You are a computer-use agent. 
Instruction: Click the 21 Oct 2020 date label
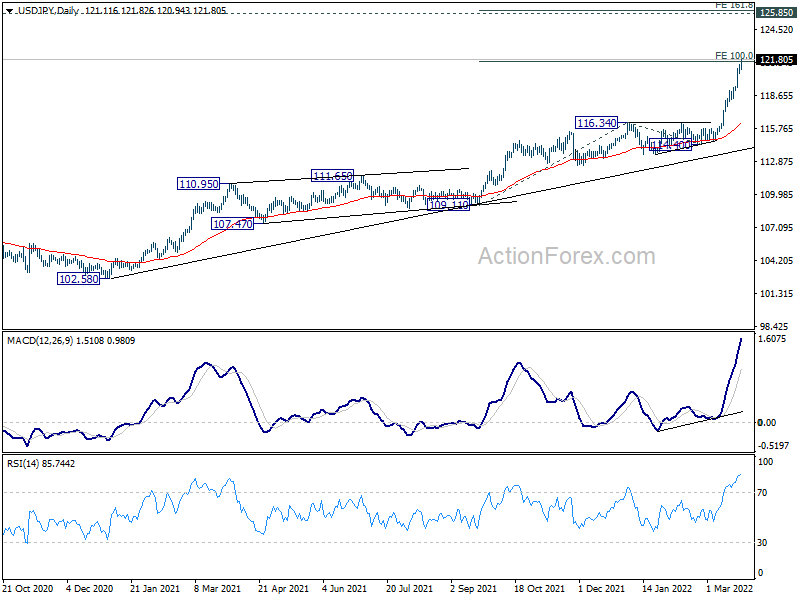click(28, 589)
